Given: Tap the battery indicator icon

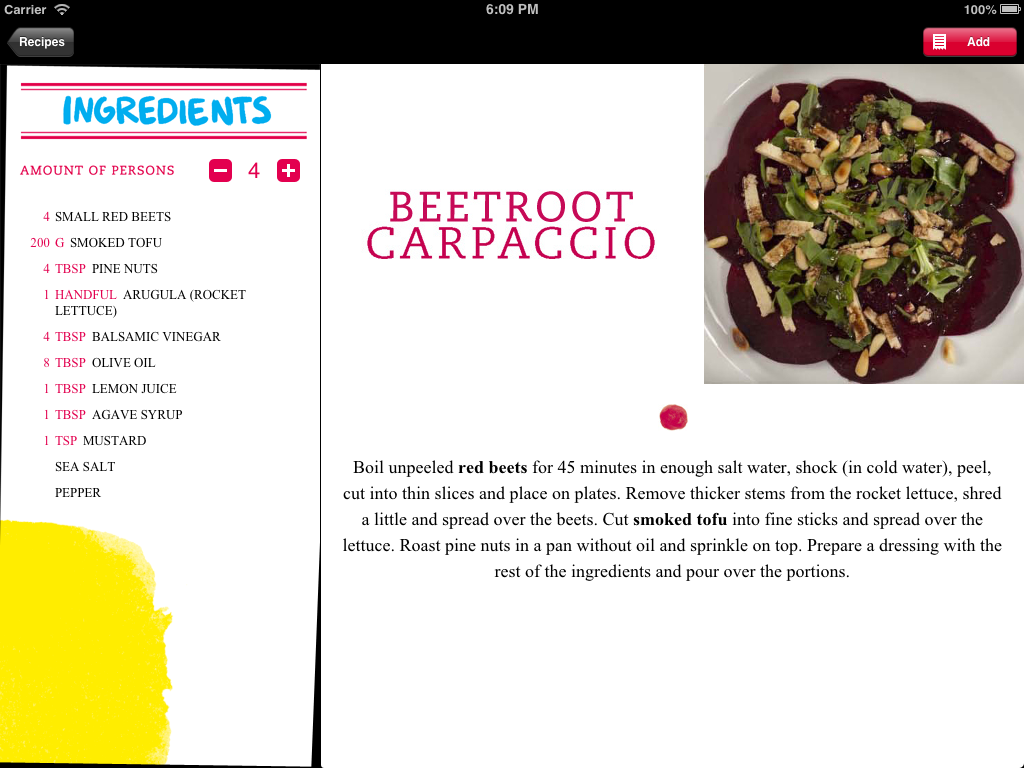Looking at the screenshot, I should click(1010, 9).
